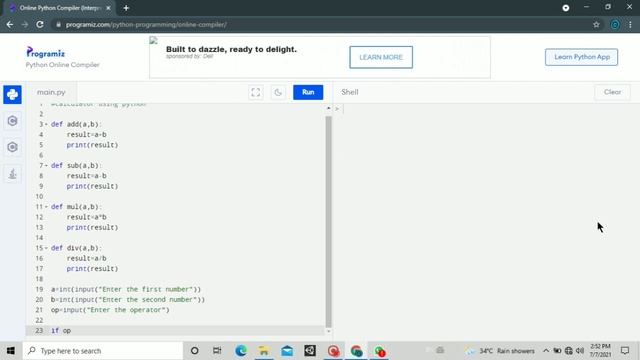The image size is (640, 360).
Task: Click the 'def div(a,b):' line
Action: coord(76,248)
